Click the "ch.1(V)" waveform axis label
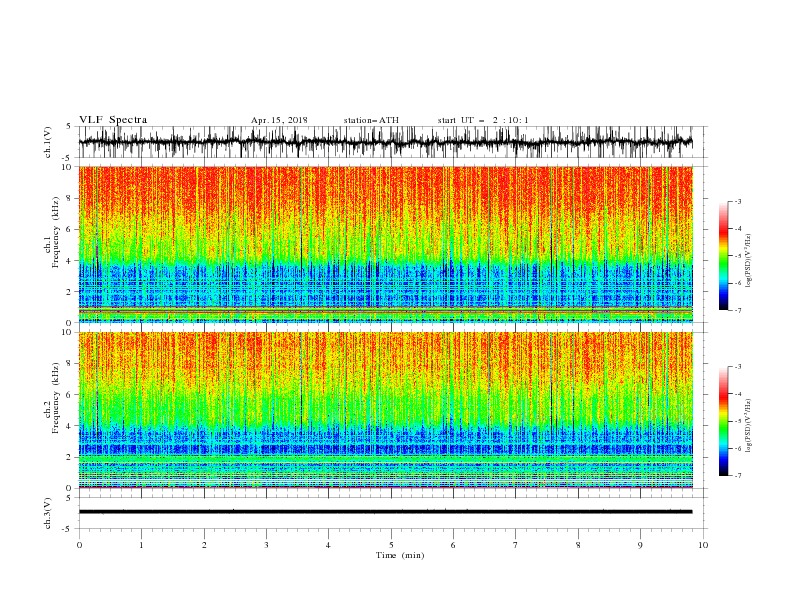The height and width of the screenshot is (612, 792). (48, 142)
